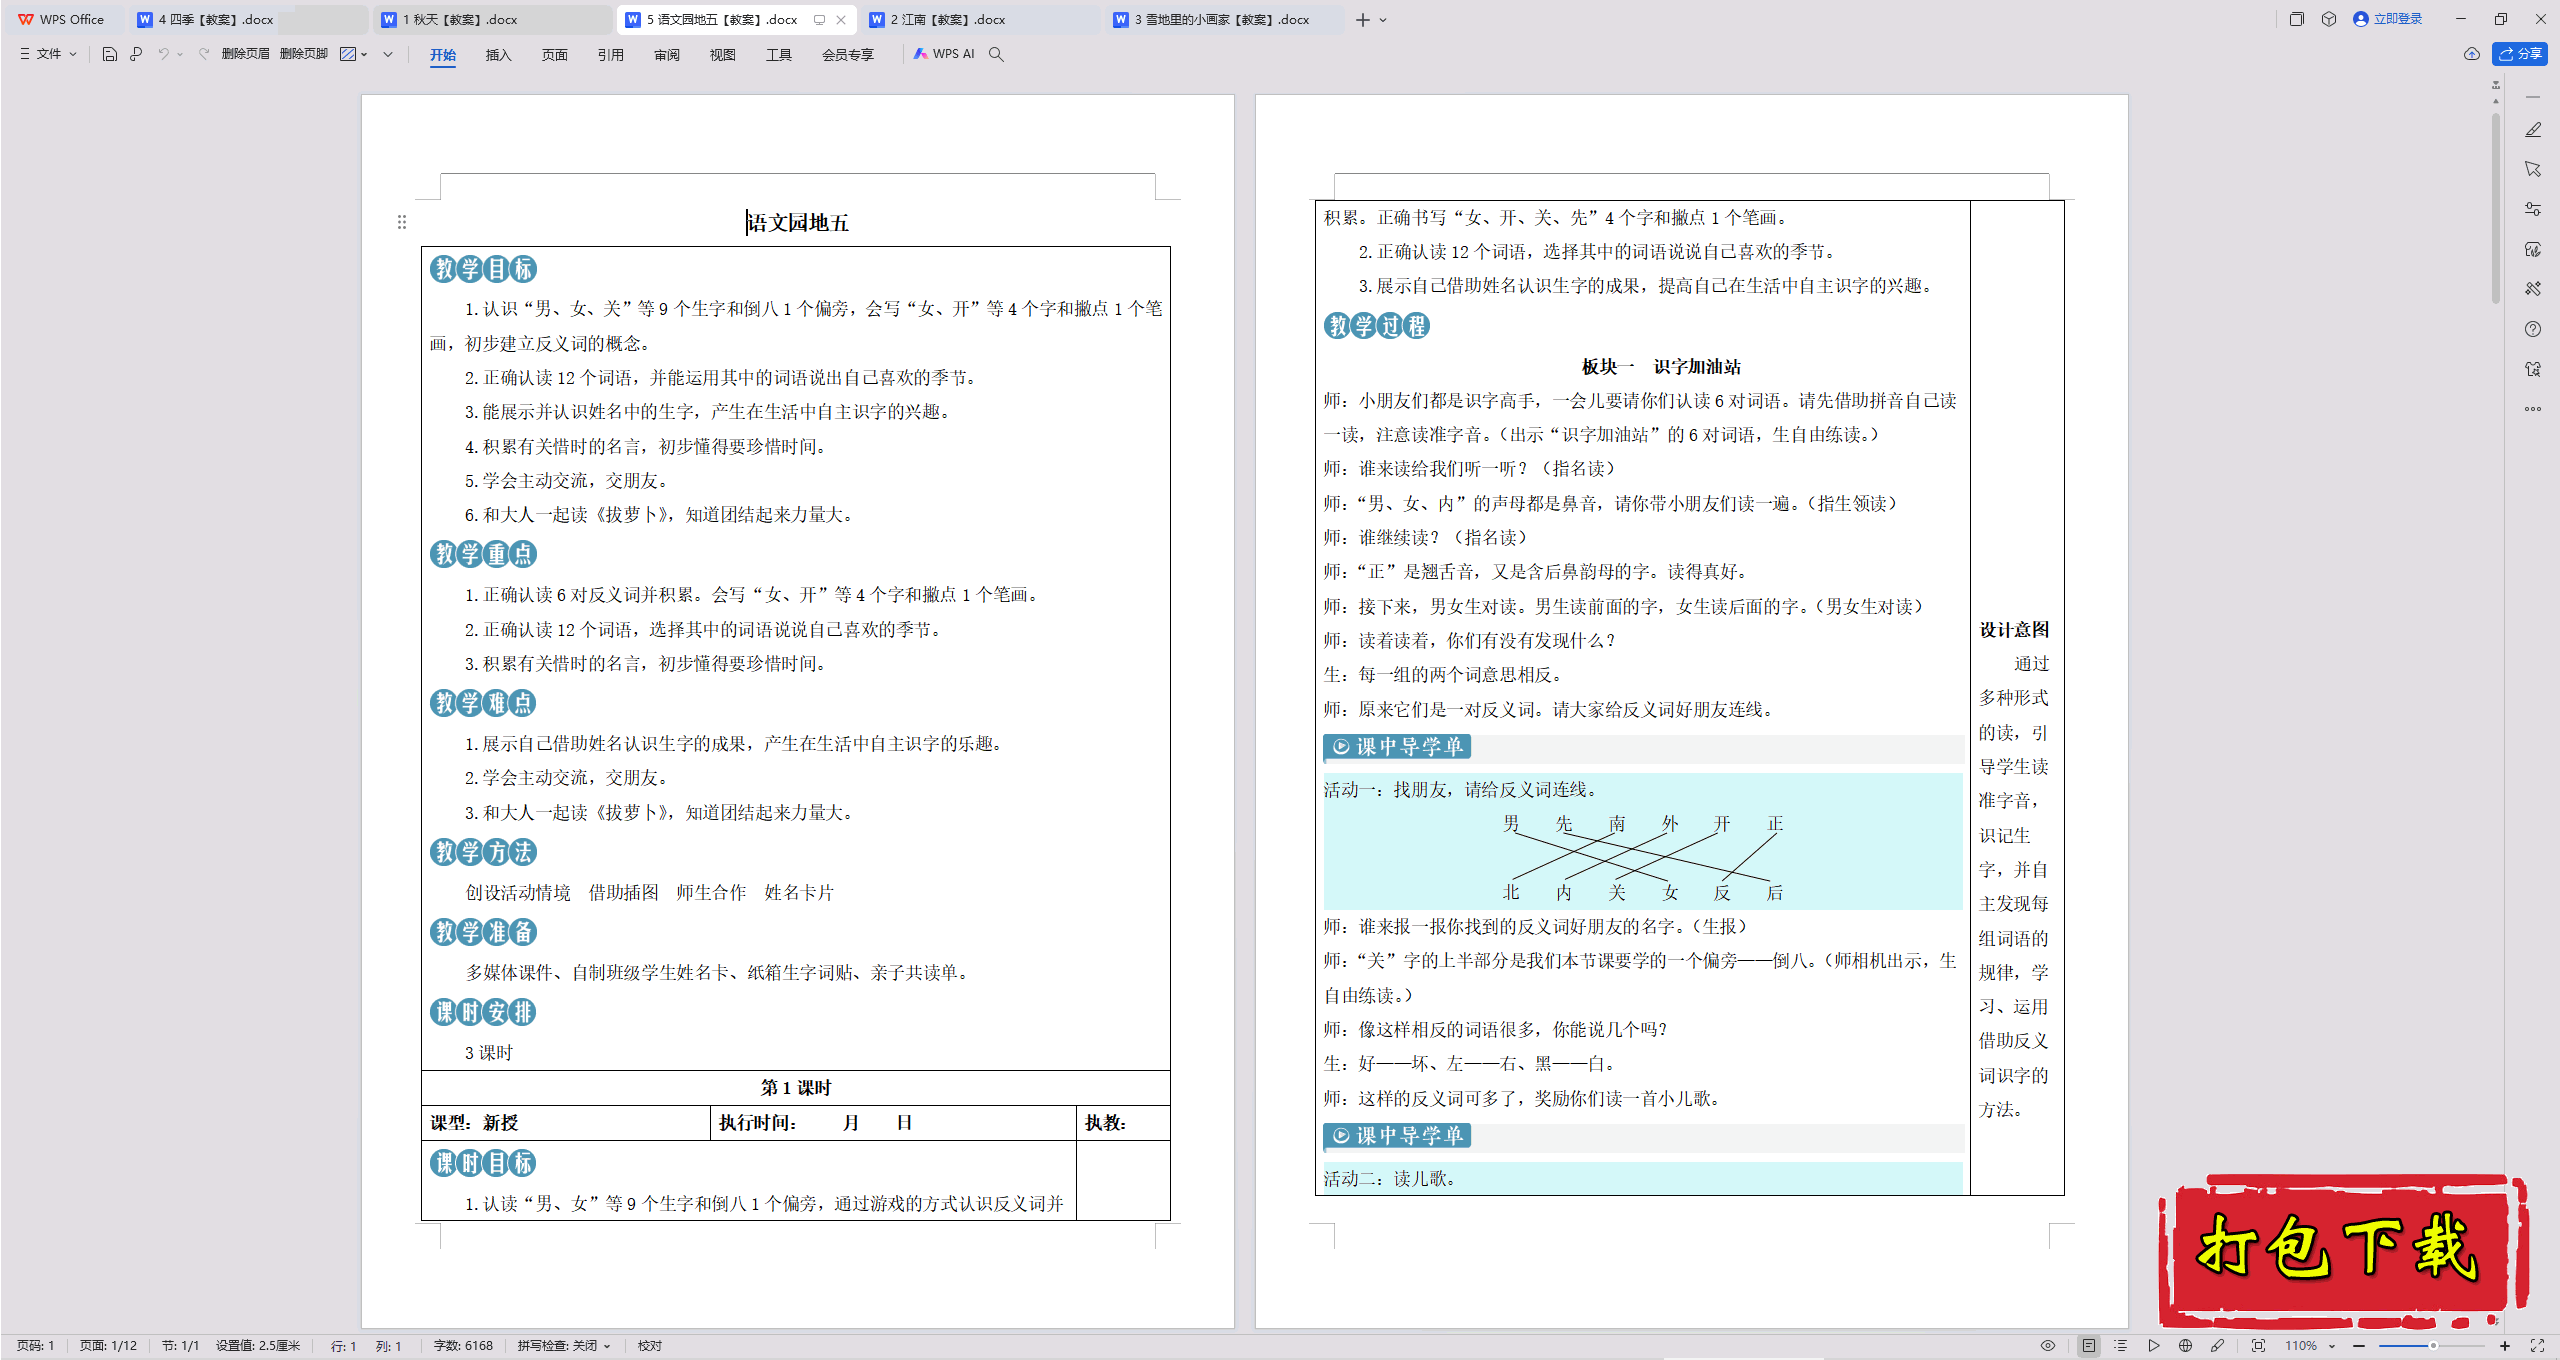Click the multi-window stack icon in the title bar
Screen dimensions: 2560x1360
click(2296, 19)
